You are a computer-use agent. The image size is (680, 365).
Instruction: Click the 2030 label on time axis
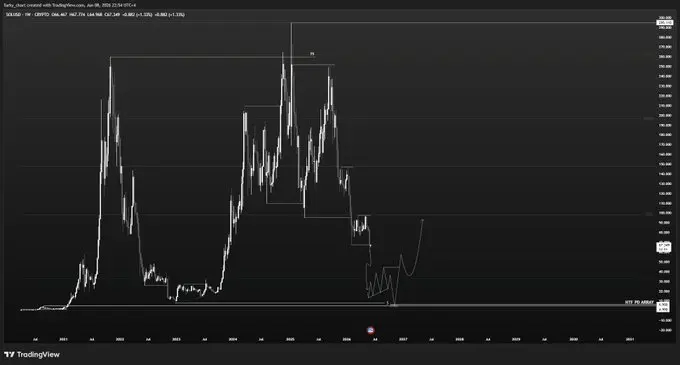click(573, 339)
